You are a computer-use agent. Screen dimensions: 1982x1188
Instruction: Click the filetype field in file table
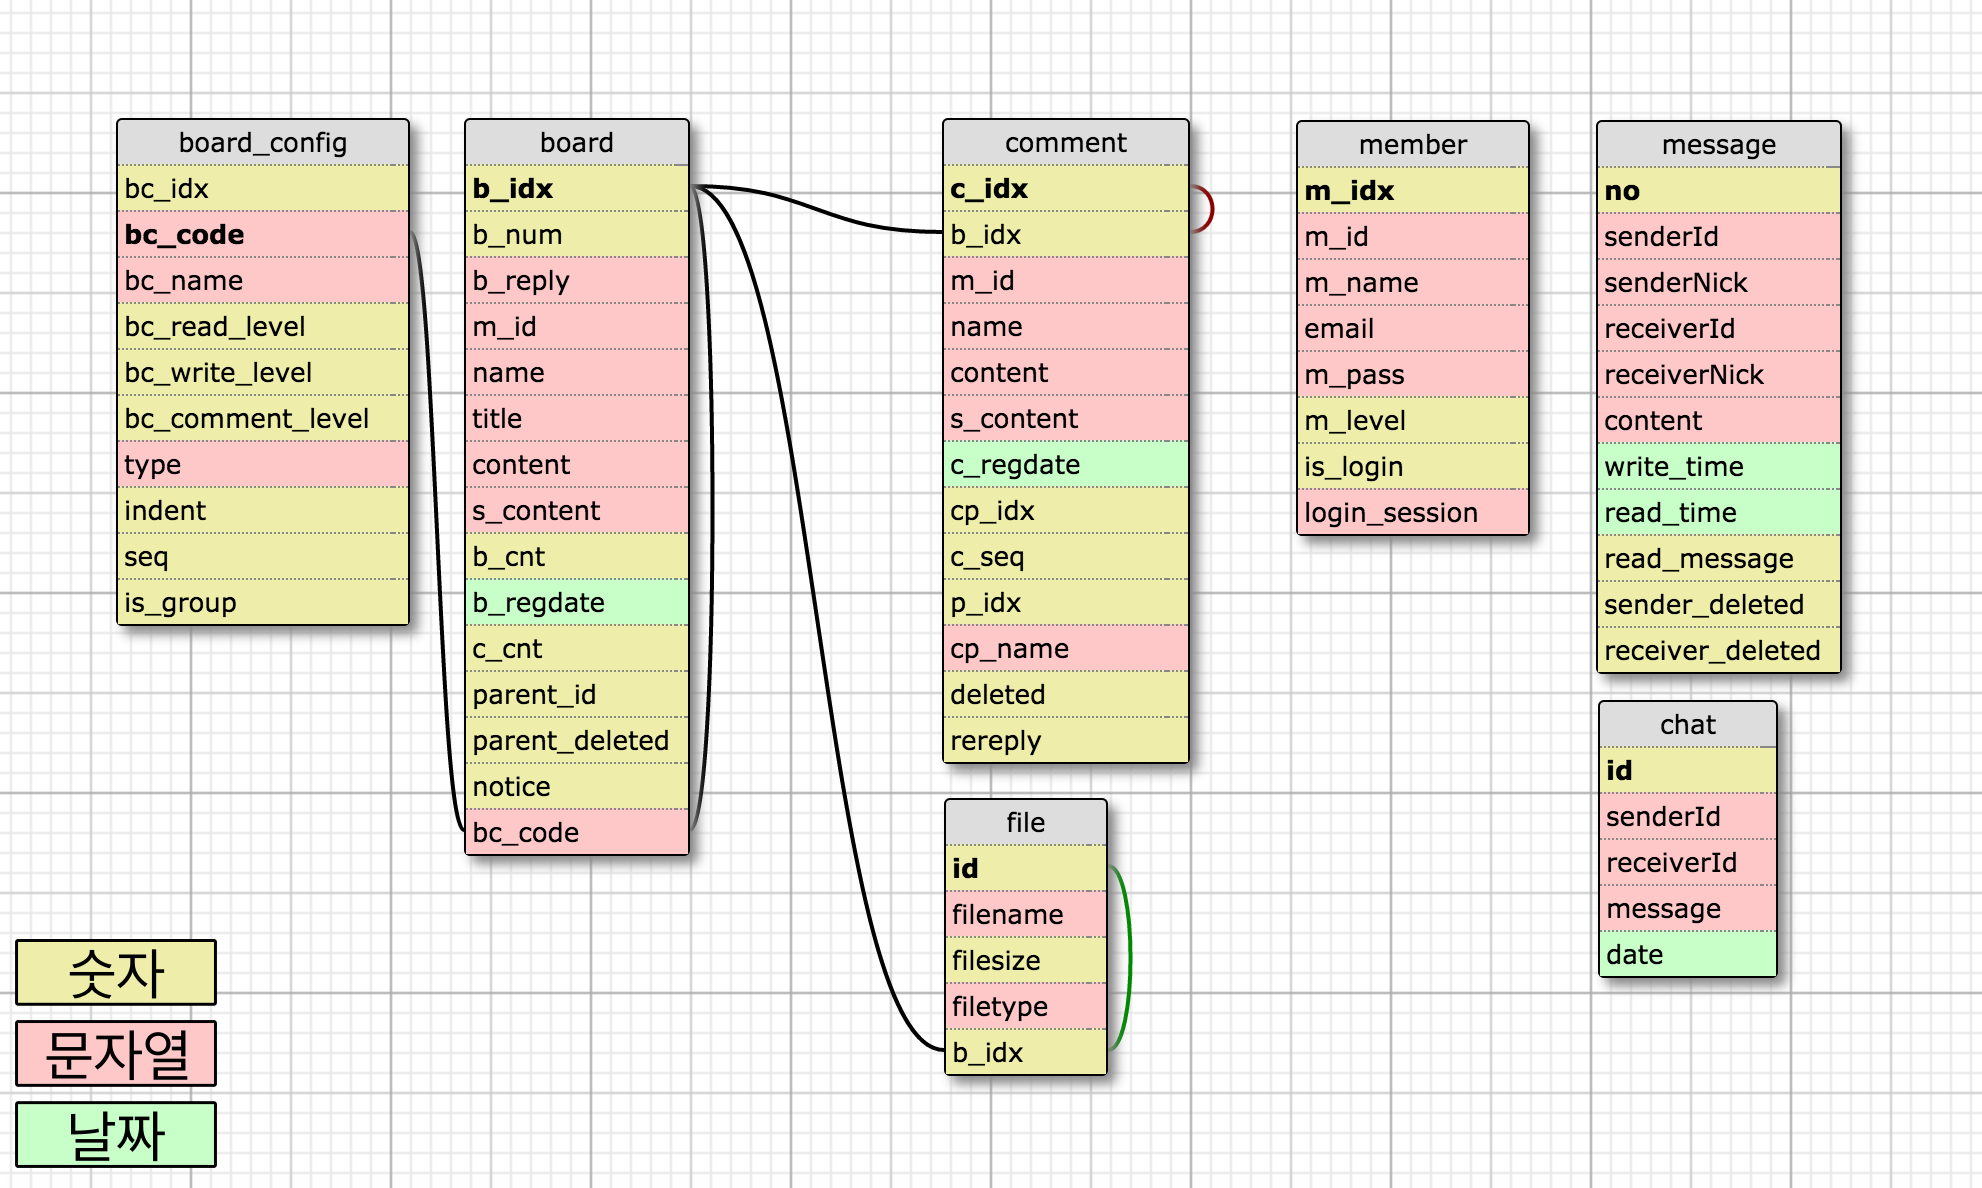coord(1025,1007)
